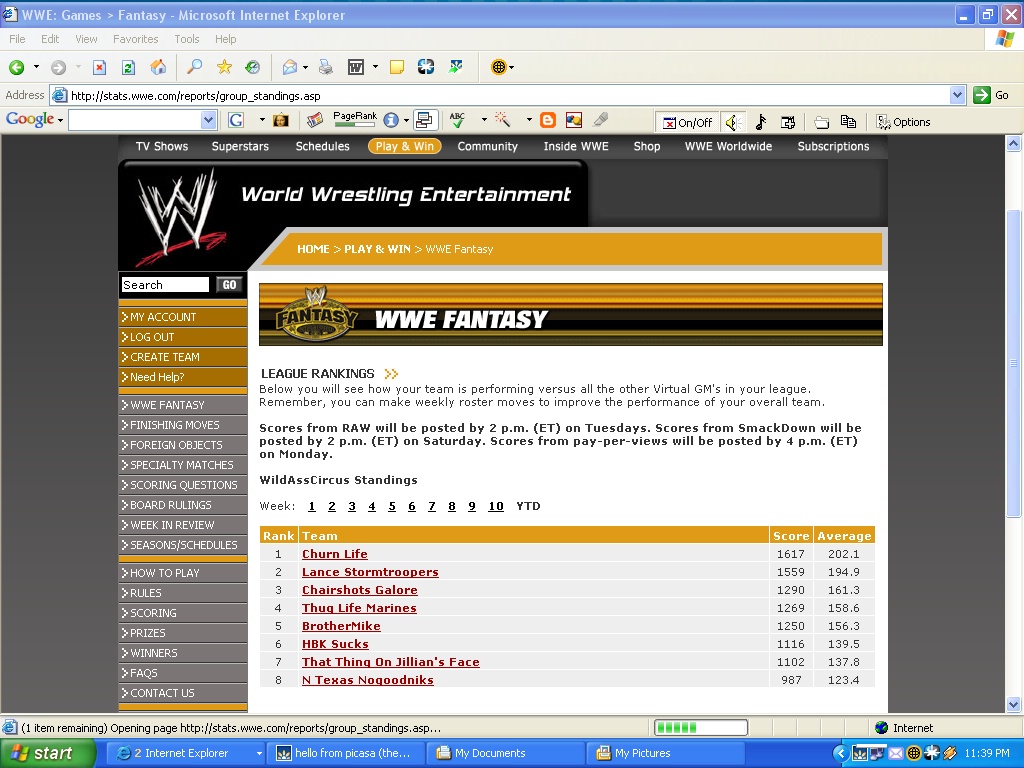
Task: Click the GO button next to WWE Search
Action: pyautogui.click(x=229, y=285)
